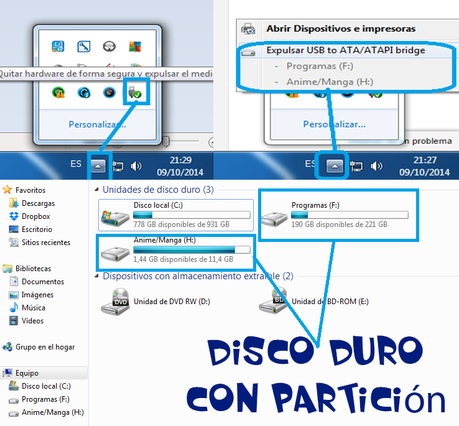Open the clock showing 21:27 09/10/2014

[x=424, y=166]
